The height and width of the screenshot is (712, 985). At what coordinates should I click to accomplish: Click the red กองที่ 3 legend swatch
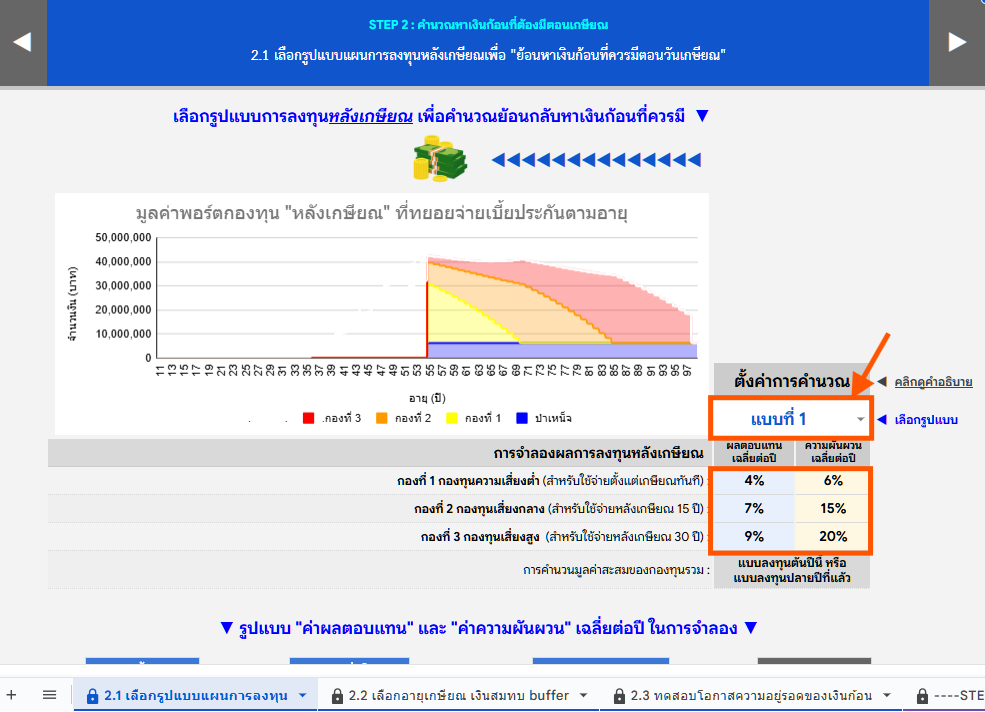(x=309, y=418)
